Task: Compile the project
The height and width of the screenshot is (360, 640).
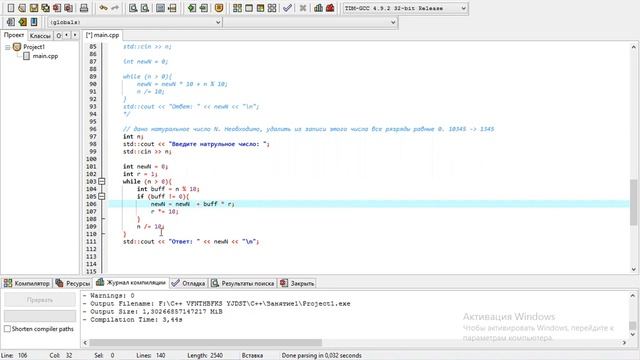Action: 237,8
